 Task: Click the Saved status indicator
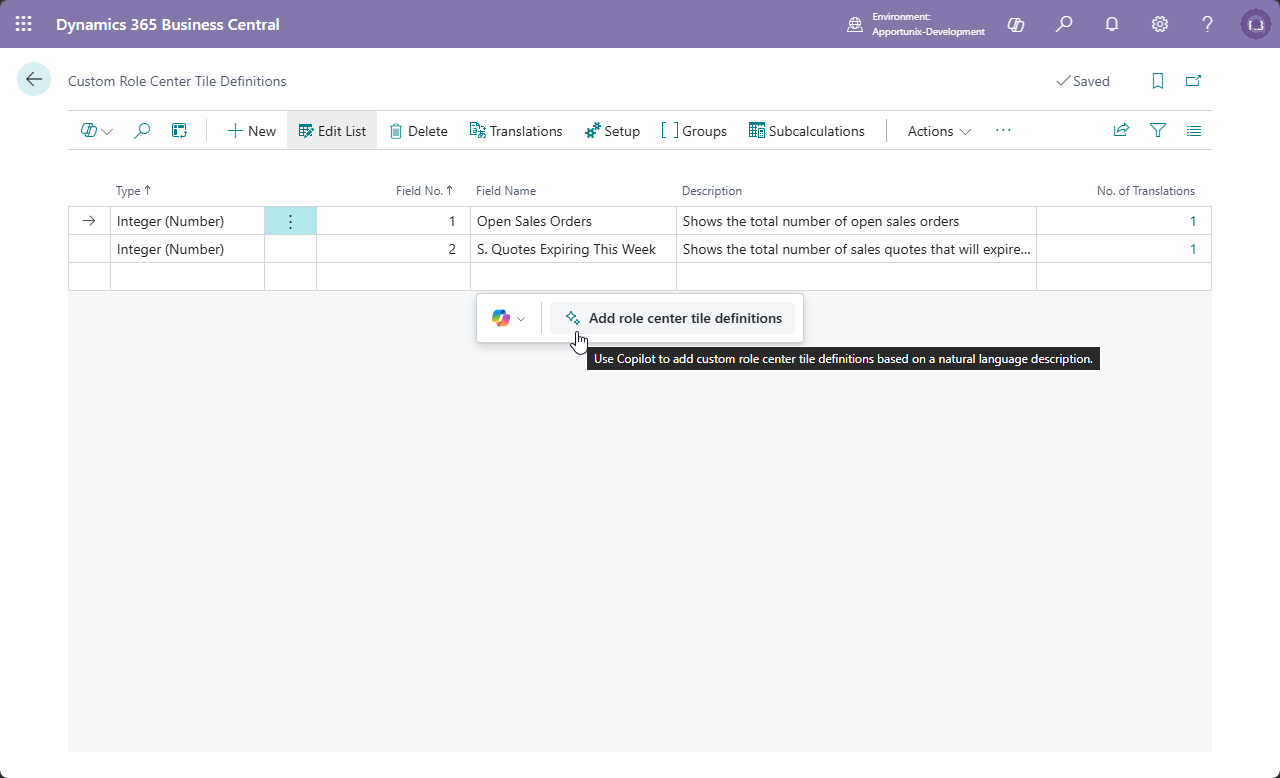[x=1083, y=81]
